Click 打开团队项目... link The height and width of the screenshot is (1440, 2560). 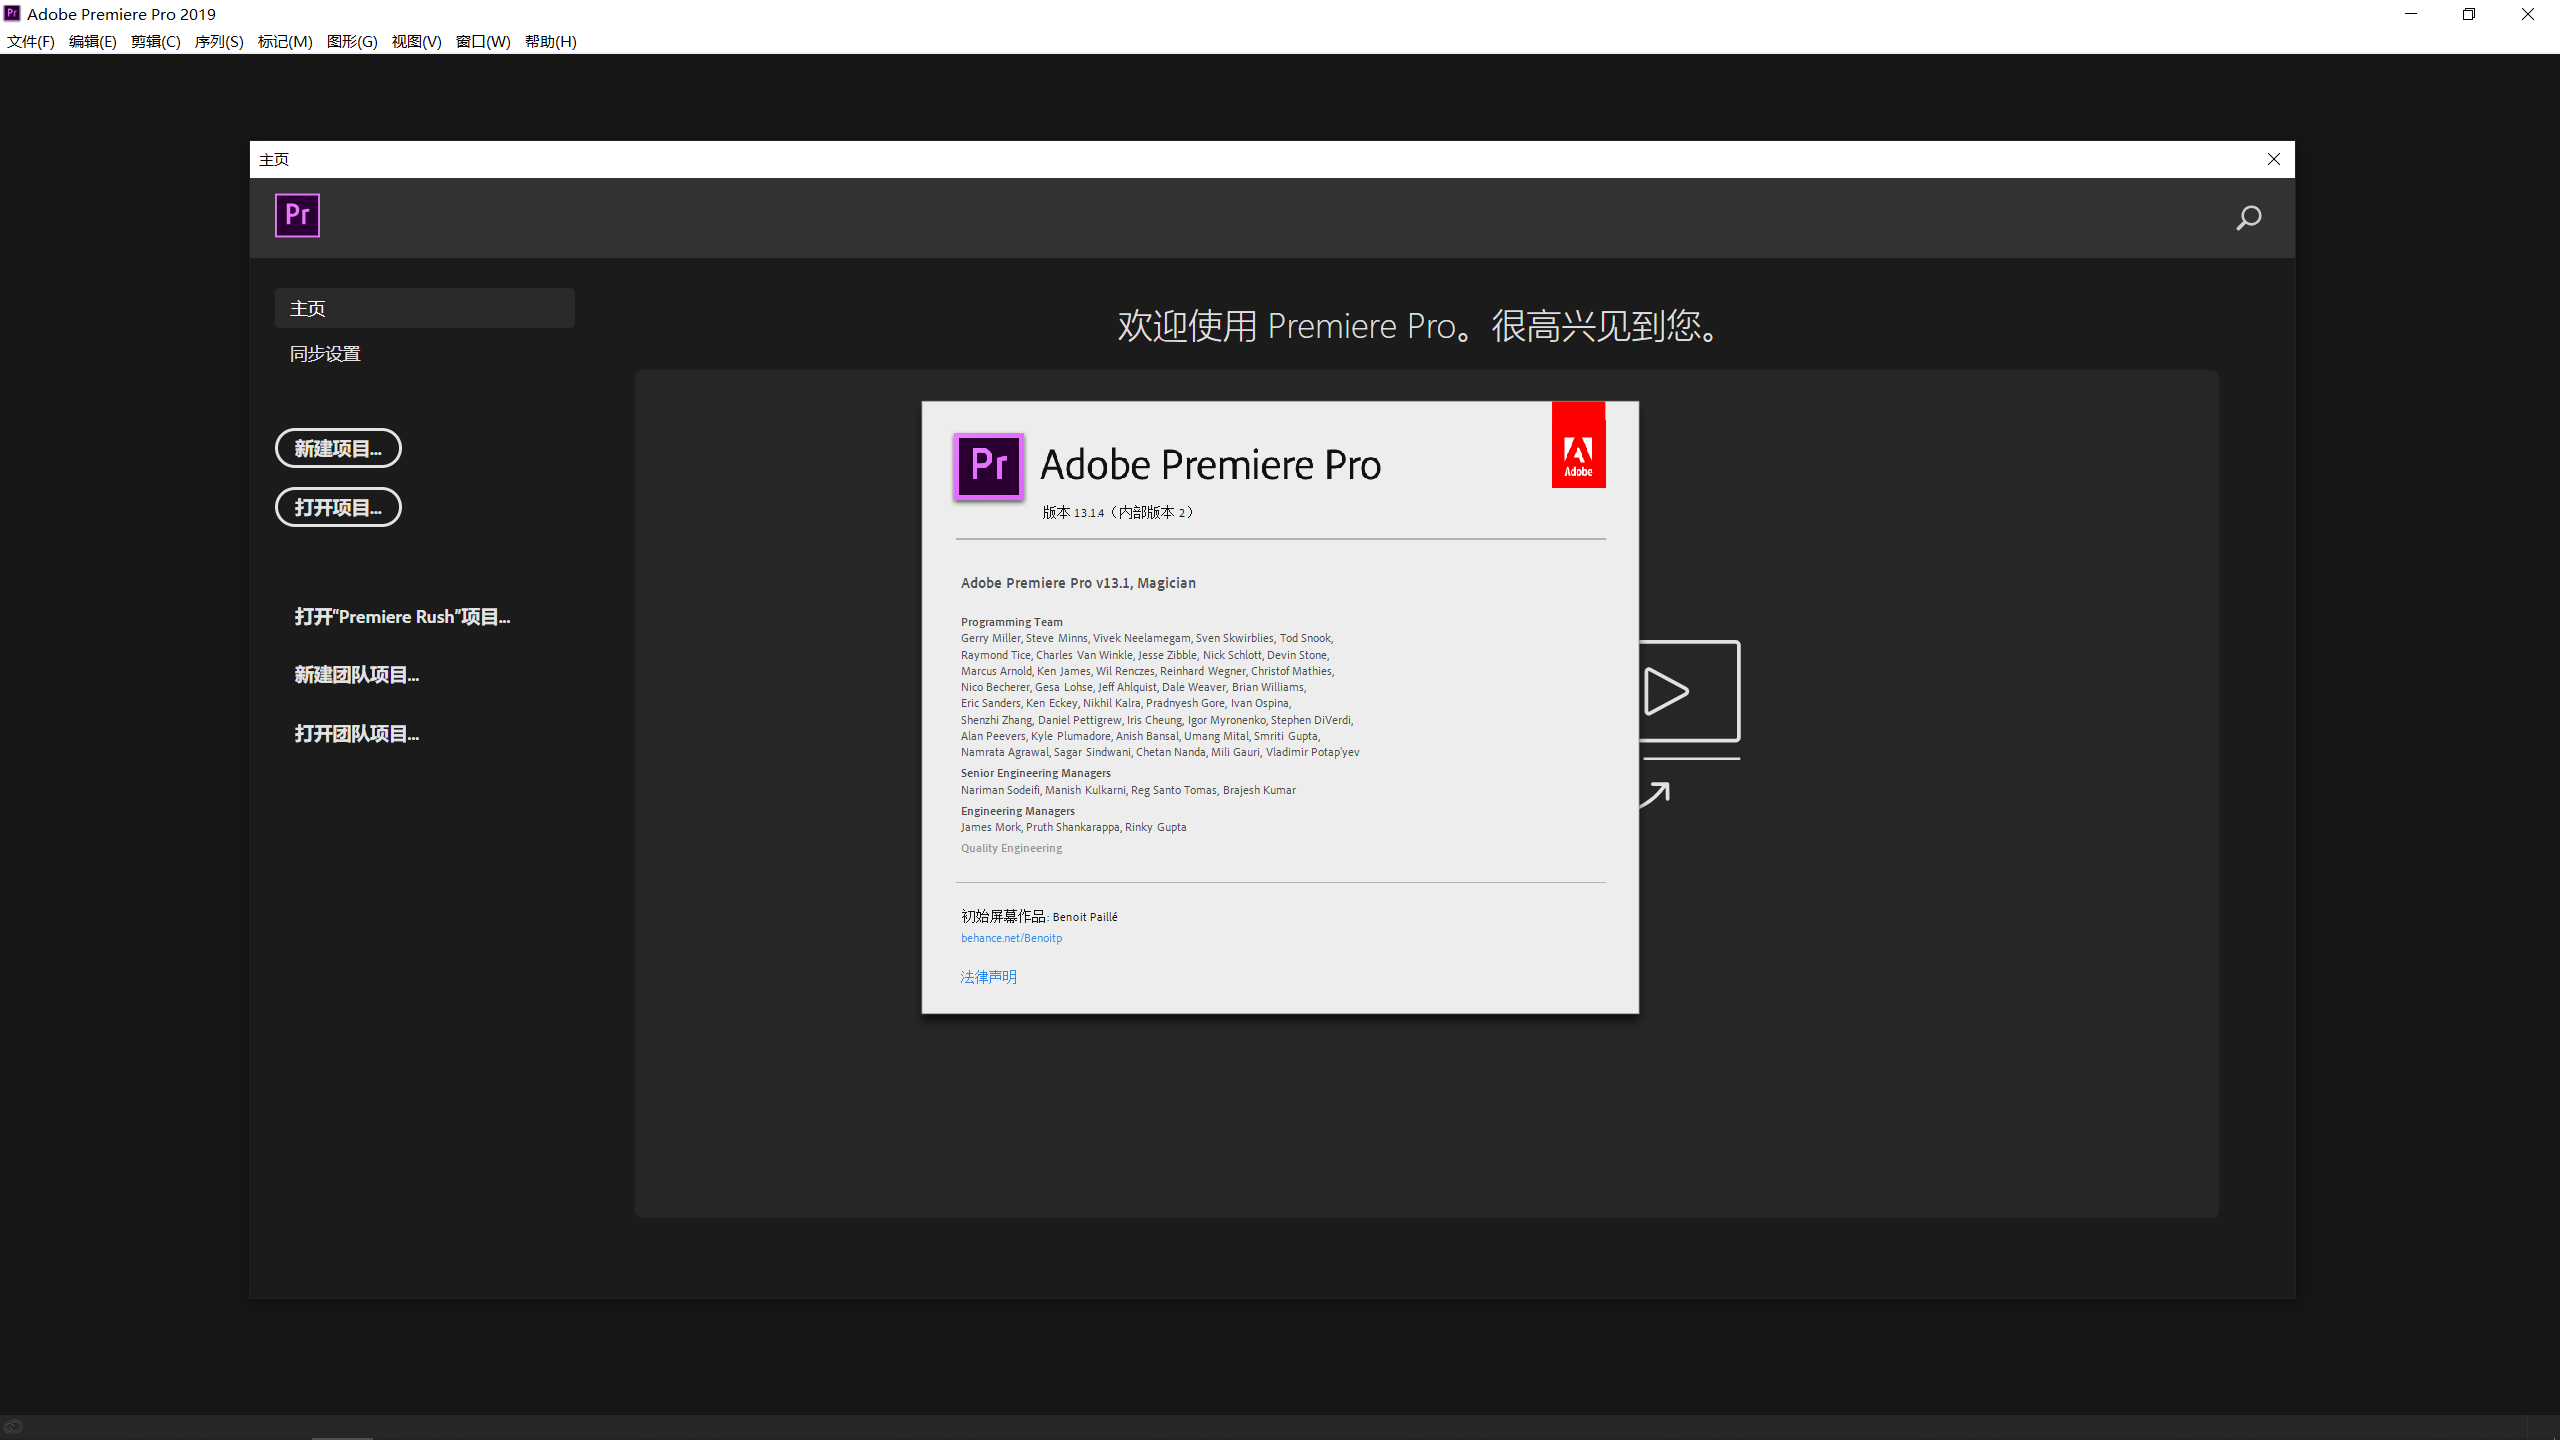pos(357,734)
